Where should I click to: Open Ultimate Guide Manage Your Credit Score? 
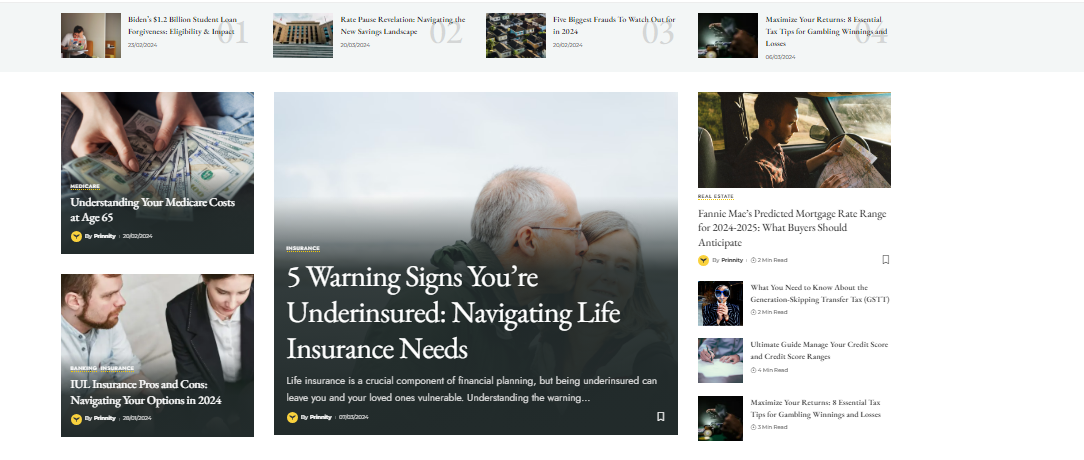[819, 351]
